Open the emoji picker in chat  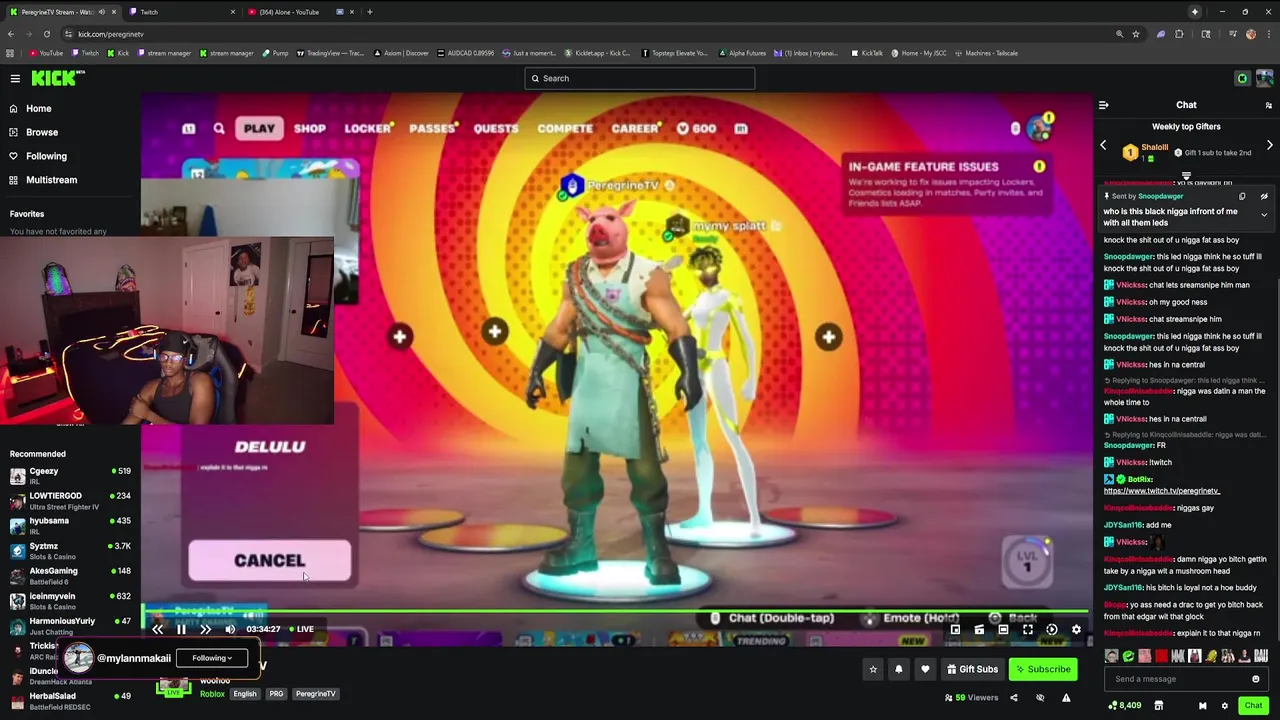click(1256, 679)
